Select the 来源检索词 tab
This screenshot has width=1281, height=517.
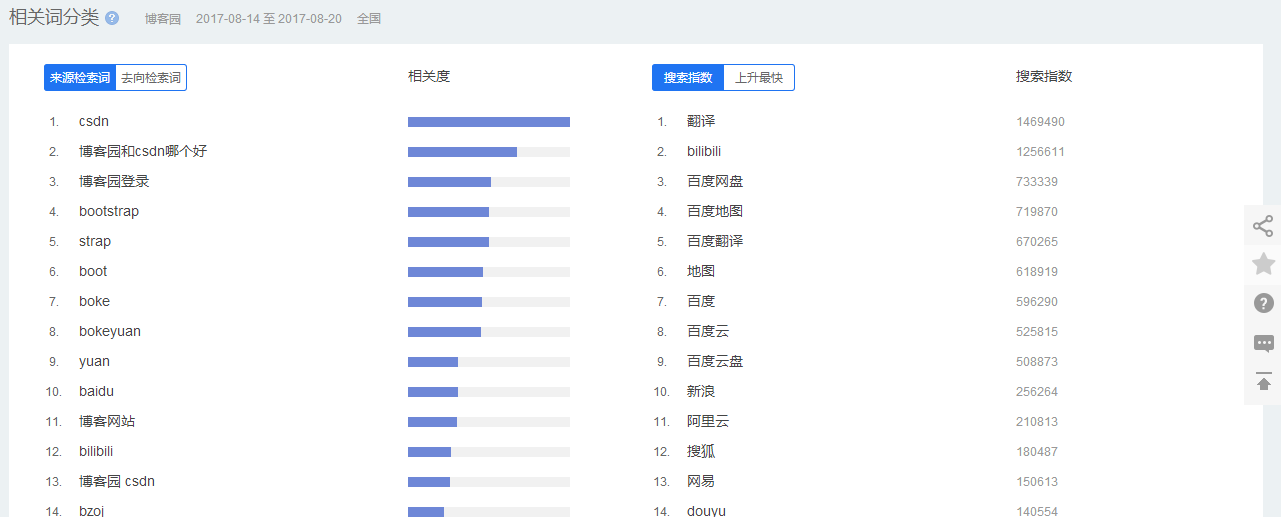80,77
